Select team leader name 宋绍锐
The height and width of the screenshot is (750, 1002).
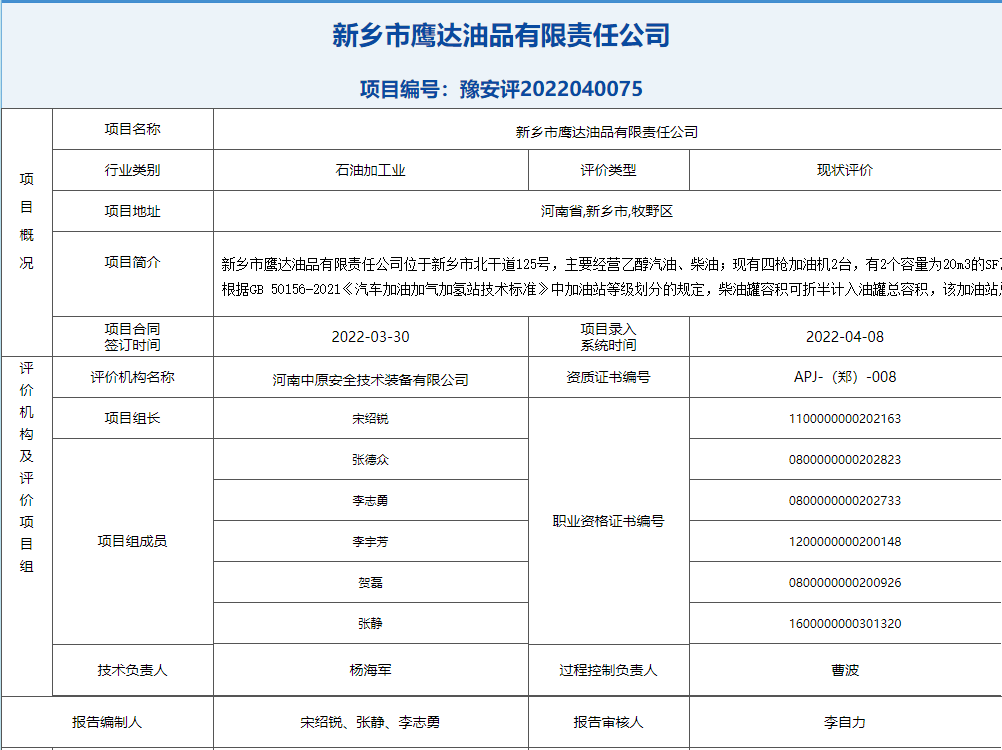click(371, 418)
